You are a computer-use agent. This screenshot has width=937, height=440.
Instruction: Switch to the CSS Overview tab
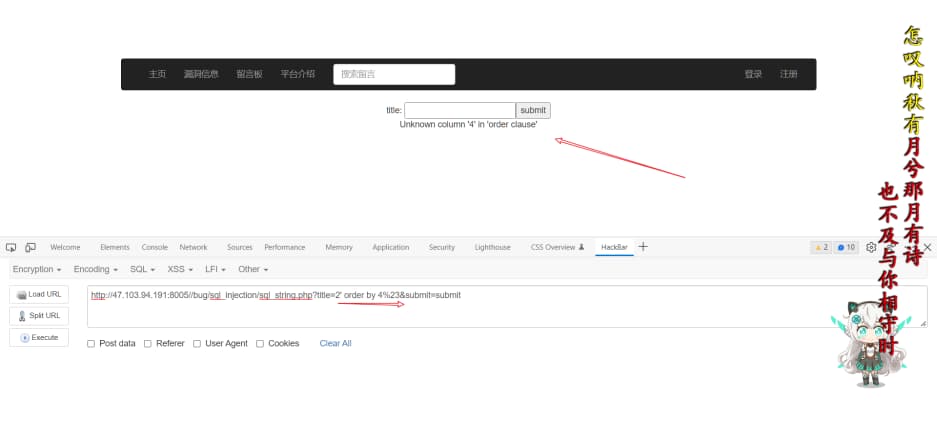coord(557,248)
